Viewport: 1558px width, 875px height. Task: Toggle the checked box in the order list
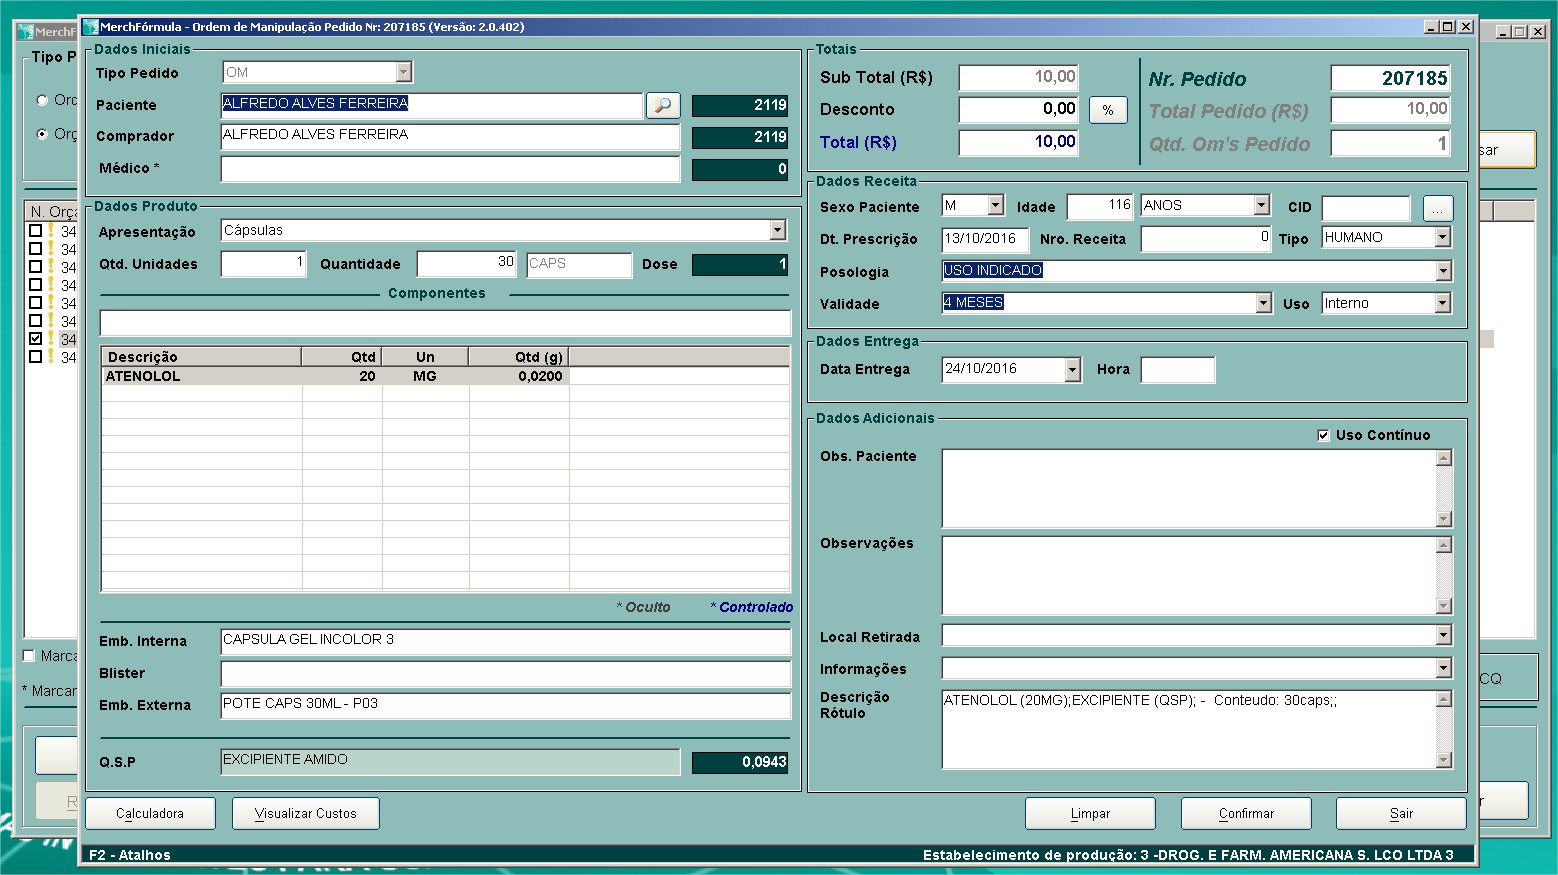point(36,339)
